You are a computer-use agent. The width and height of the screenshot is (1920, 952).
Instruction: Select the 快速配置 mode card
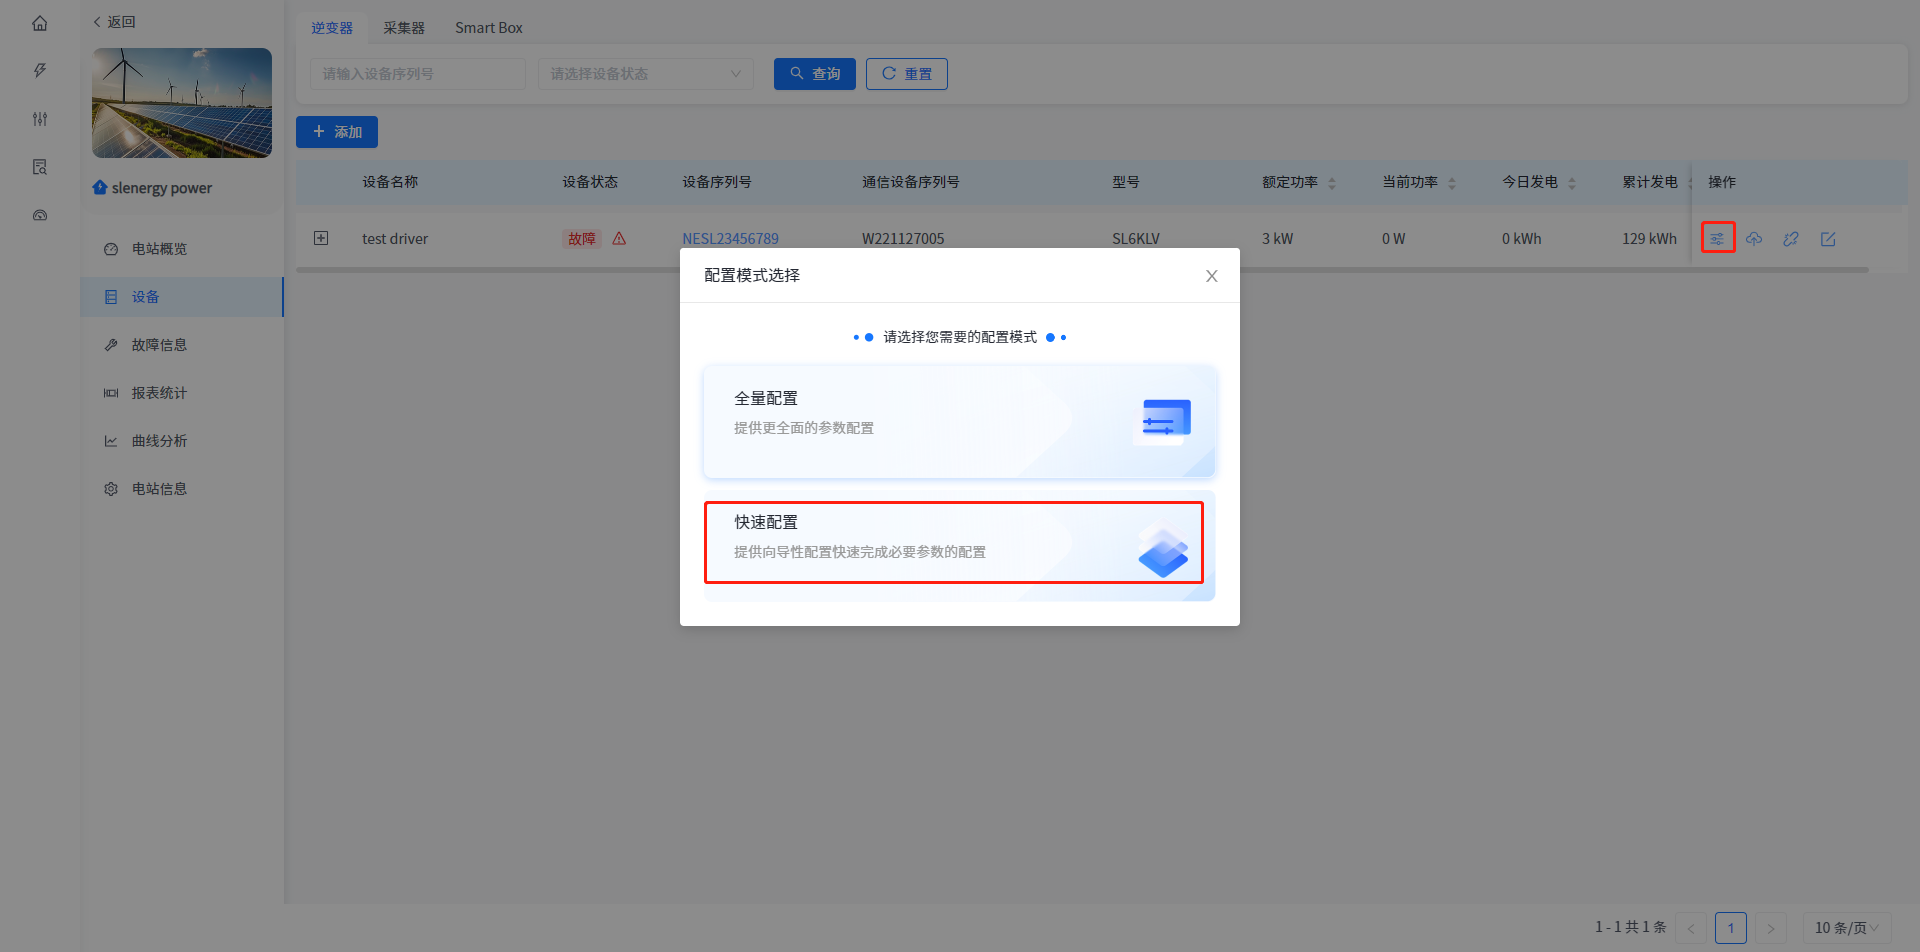point(954,542)
